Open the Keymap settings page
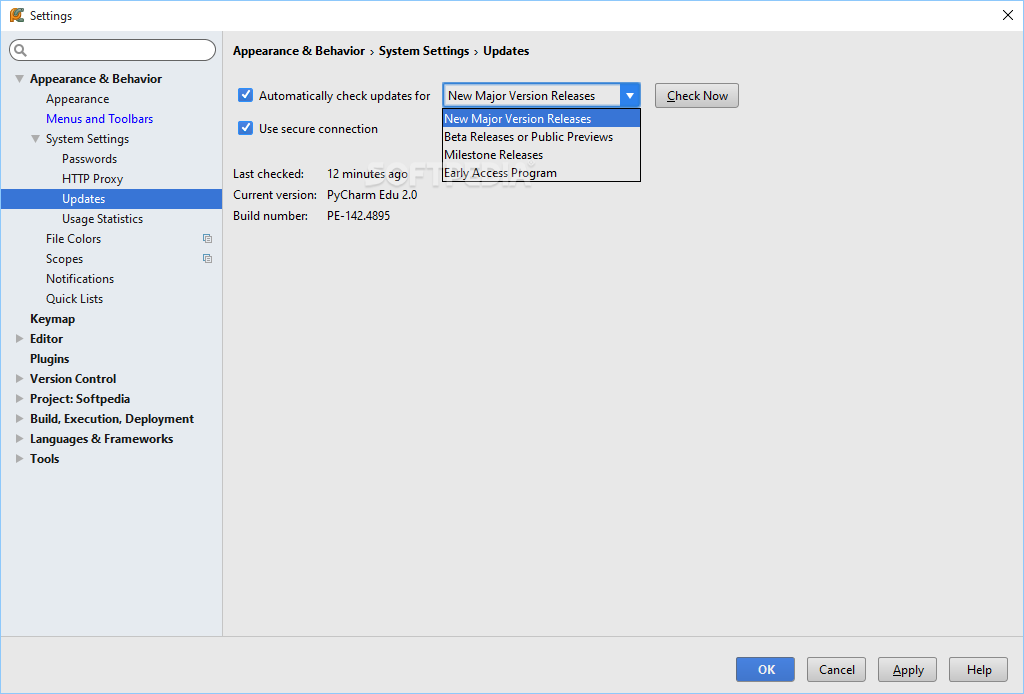 (52, 319)
